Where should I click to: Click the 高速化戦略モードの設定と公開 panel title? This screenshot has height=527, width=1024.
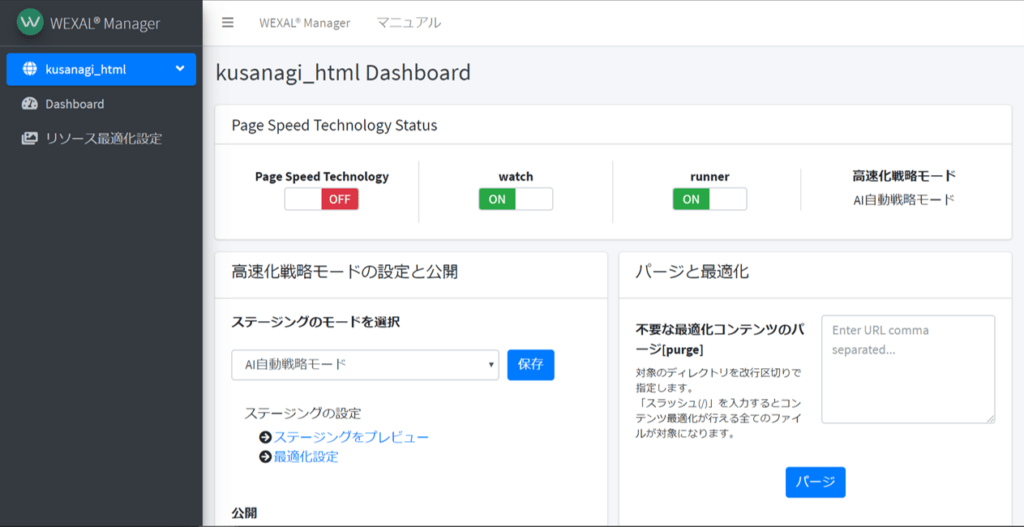(x=345, y=272)
